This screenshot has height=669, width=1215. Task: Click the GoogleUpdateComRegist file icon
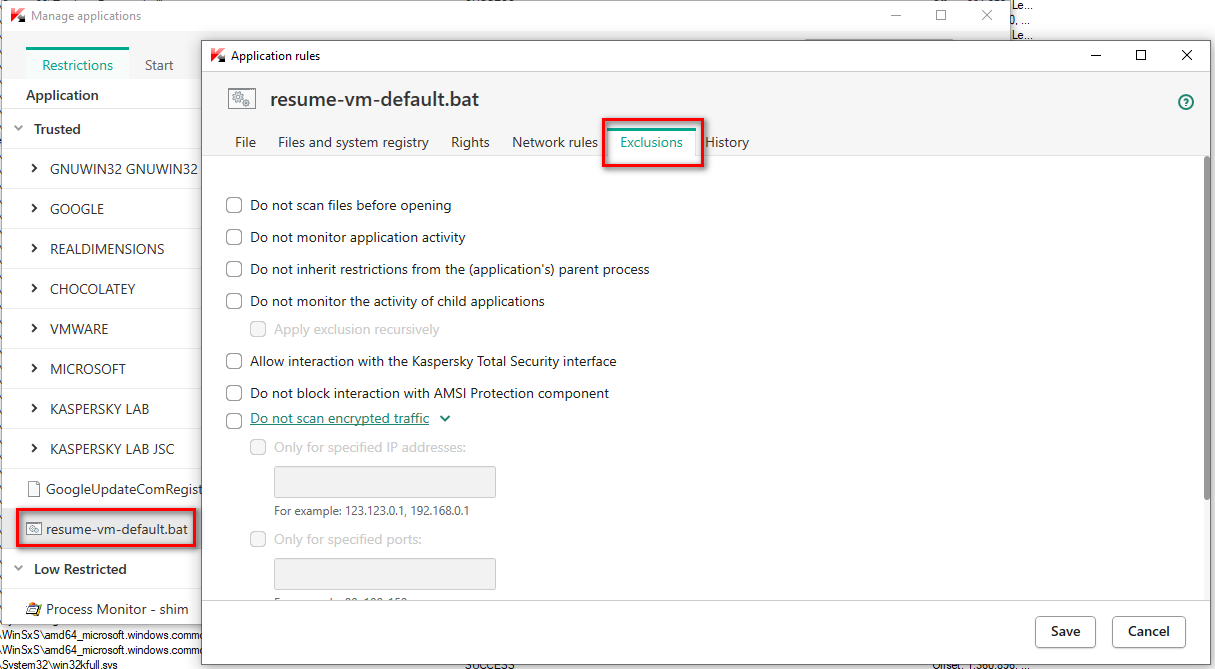[x=33, y=489]
